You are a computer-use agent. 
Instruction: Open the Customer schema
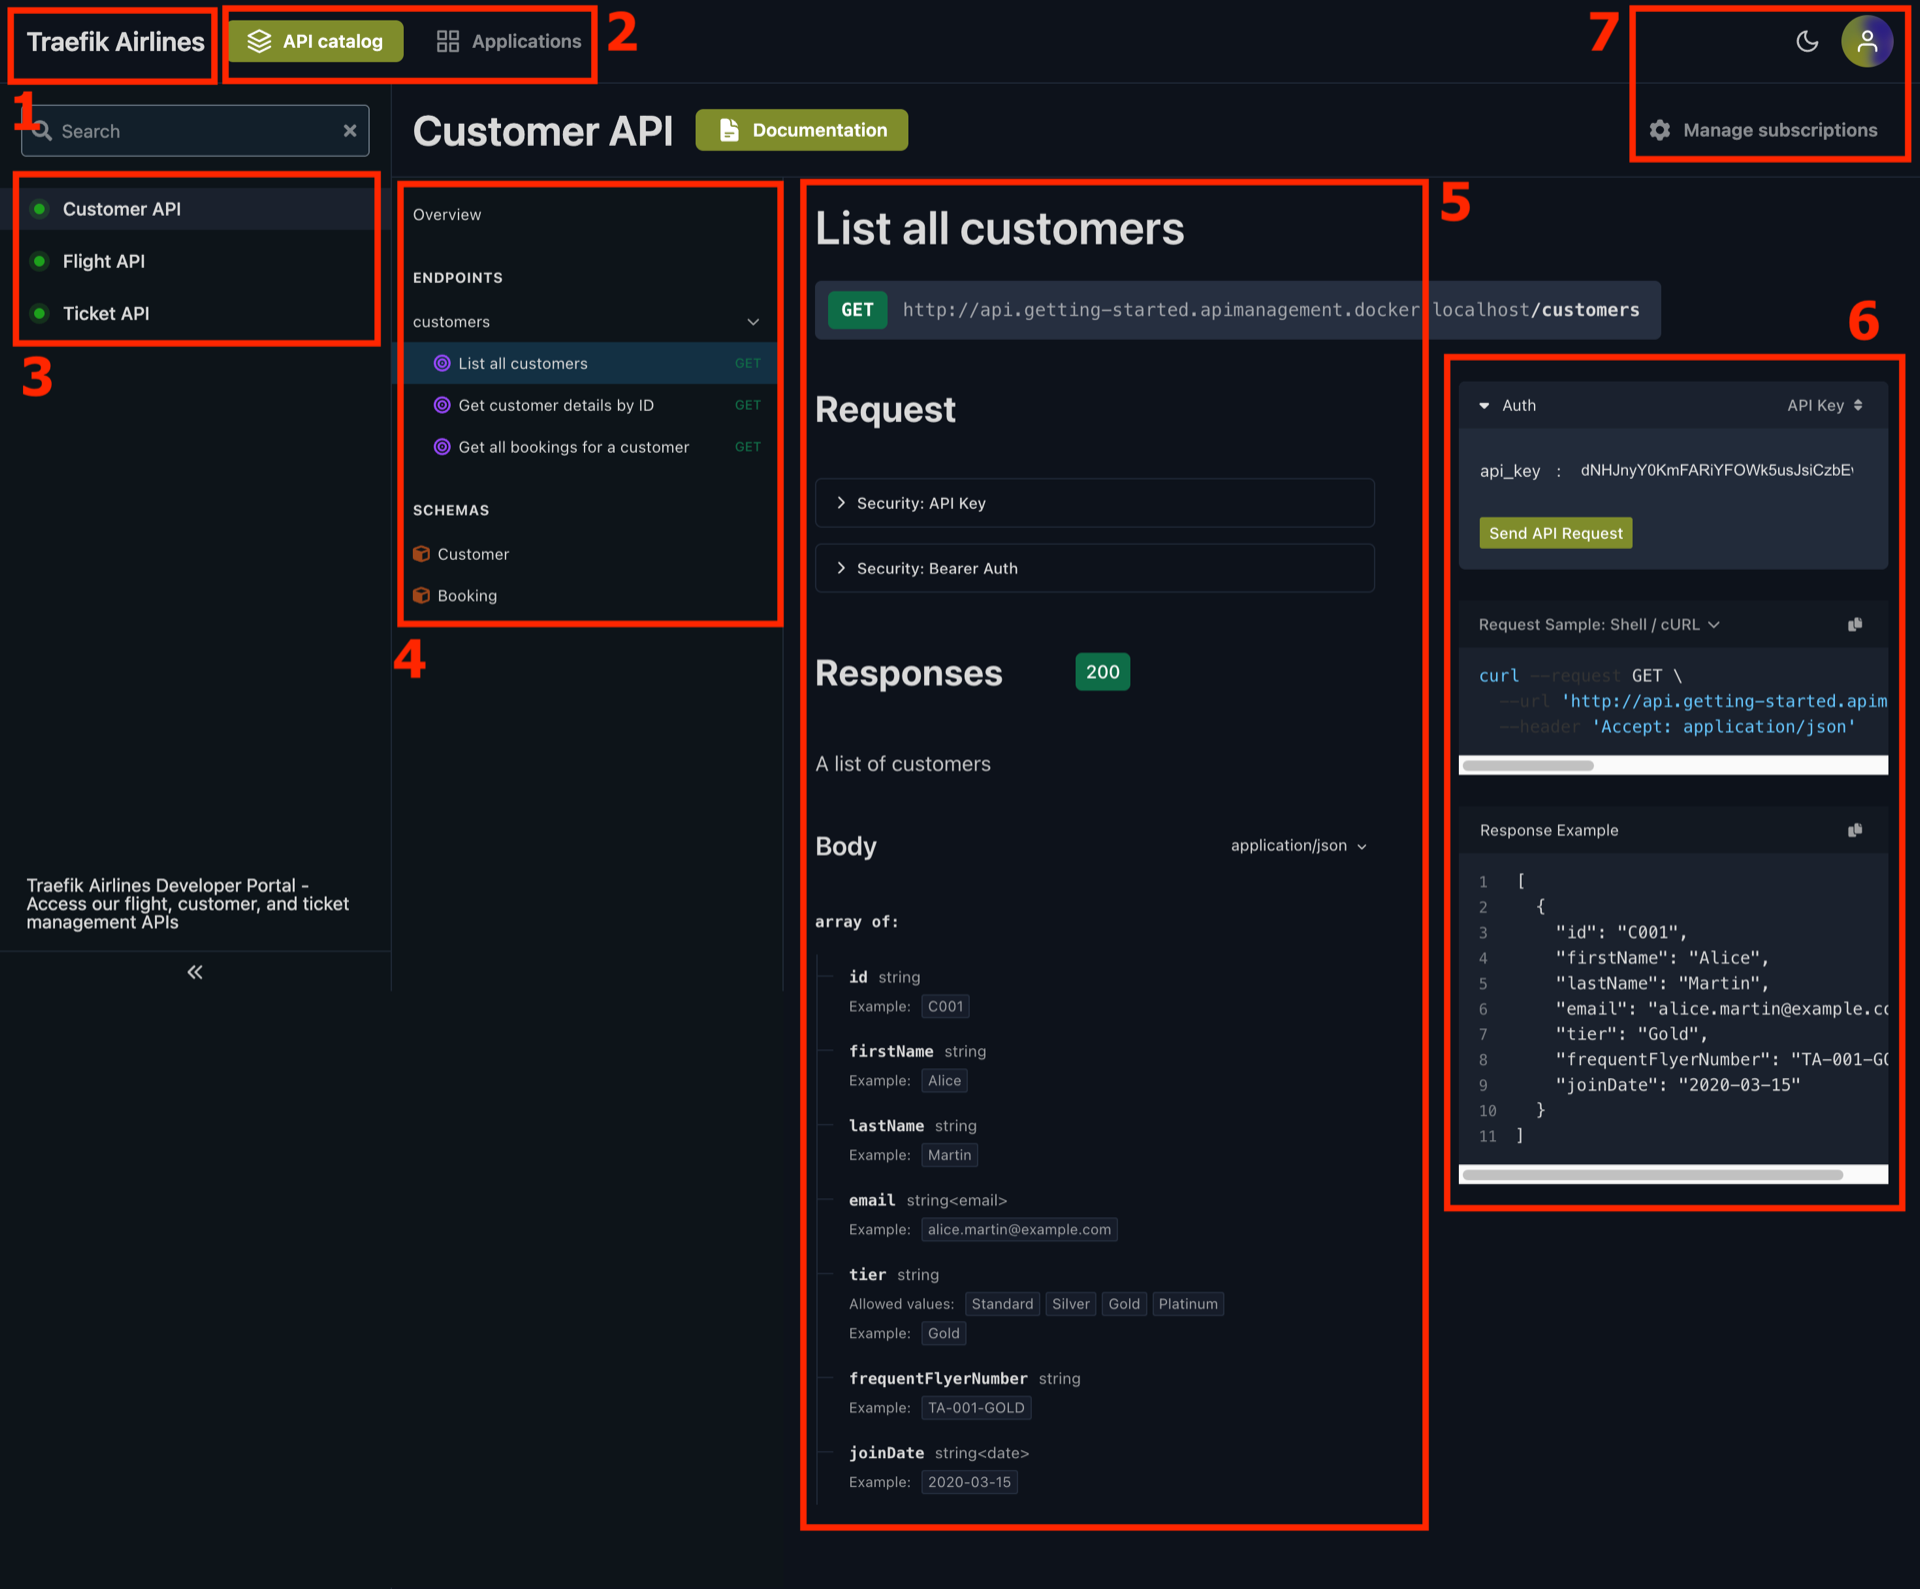[473, 554]
